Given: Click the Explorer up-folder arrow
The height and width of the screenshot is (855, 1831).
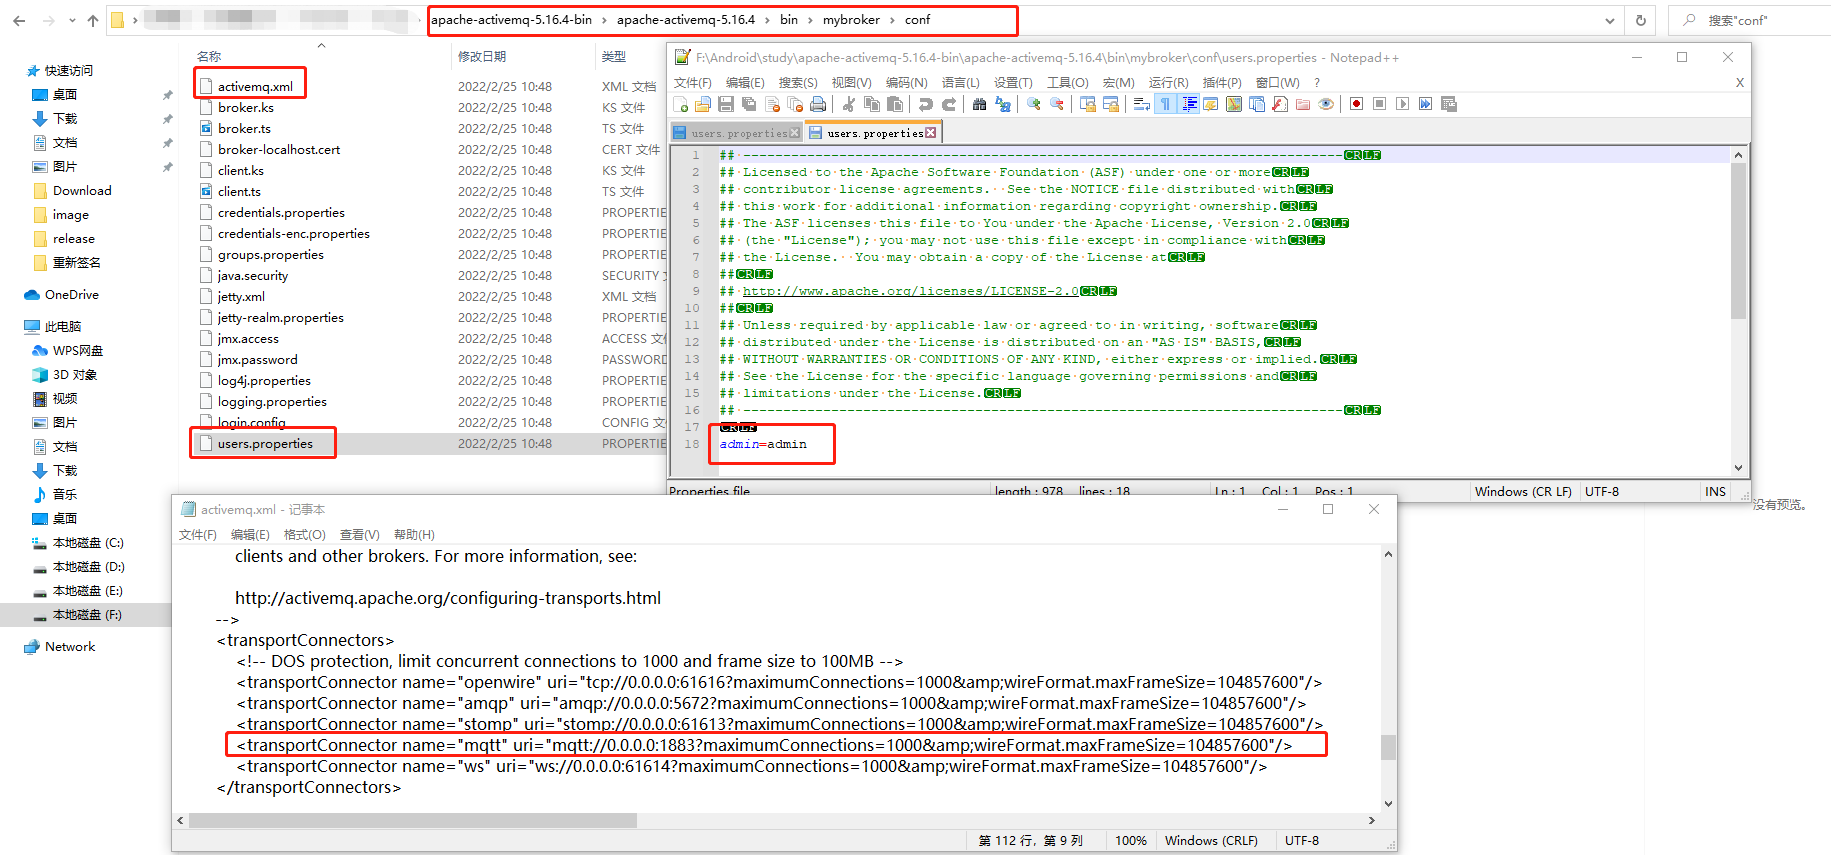Looking at the screenshot, I should [x=93, y=20].
